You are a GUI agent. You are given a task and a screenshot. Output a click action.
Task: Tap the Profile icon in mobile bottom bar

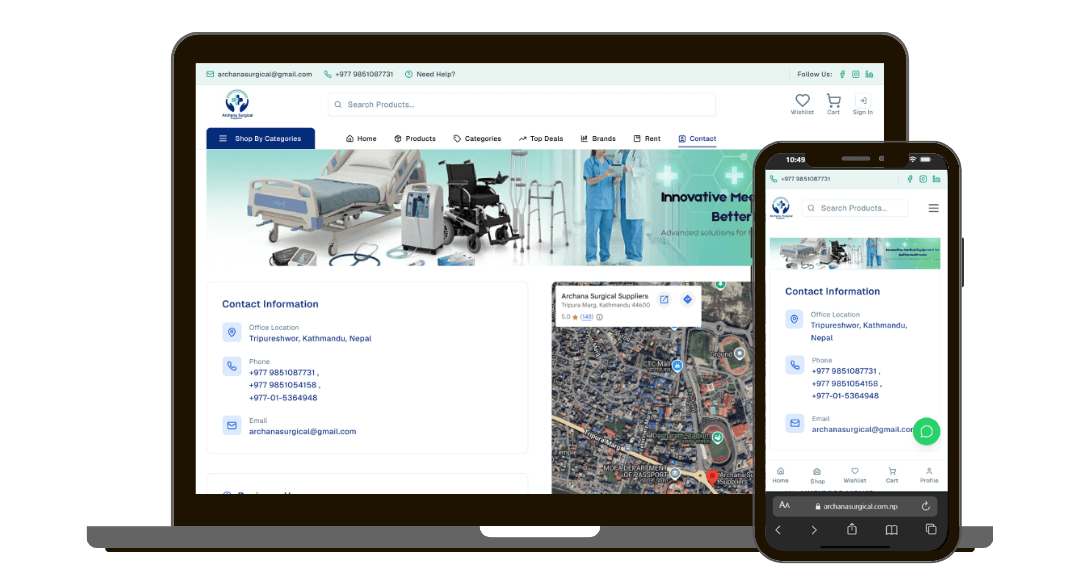[929, 472]
